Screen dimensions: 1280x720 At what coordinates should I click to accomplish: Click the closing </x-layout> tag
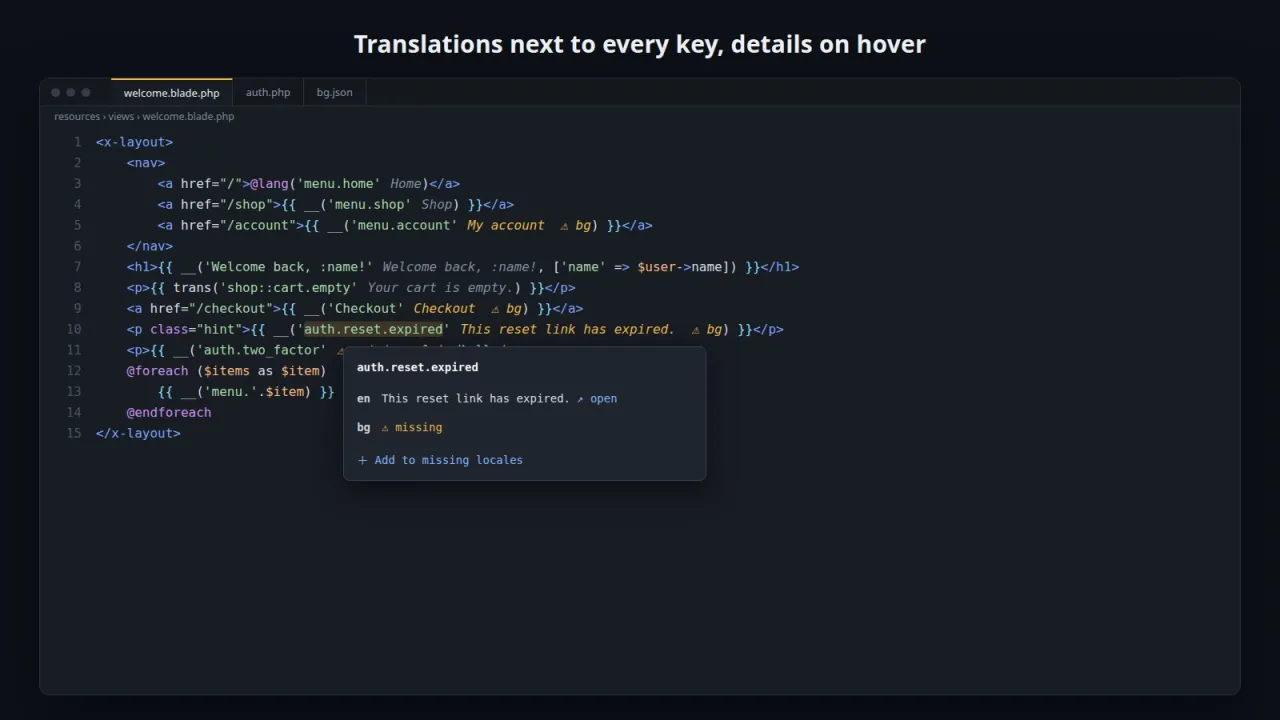pyautogui.click(x=138, y=433)
